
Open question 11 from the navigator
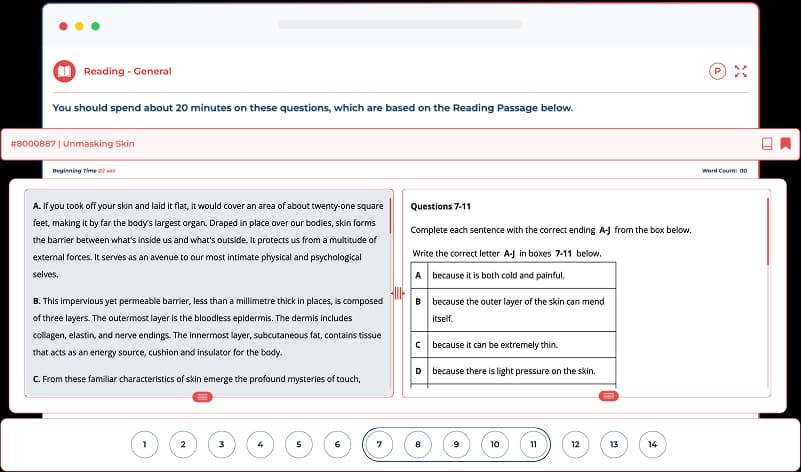[534, 443]
